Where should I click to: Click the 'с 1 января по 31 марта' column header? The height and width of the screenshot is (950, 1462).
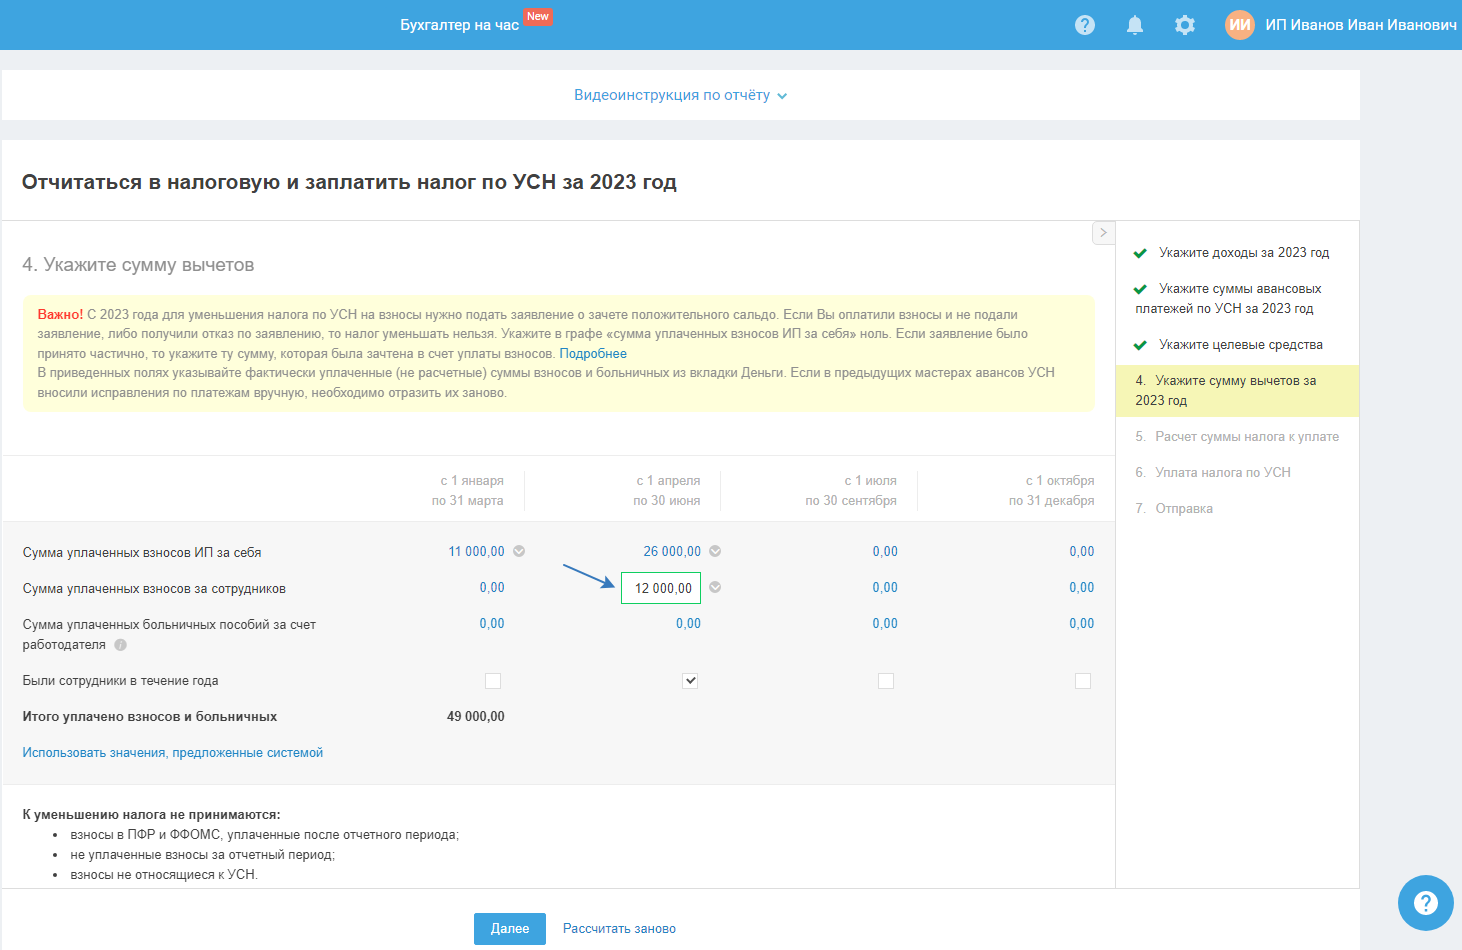coord(468,491)
